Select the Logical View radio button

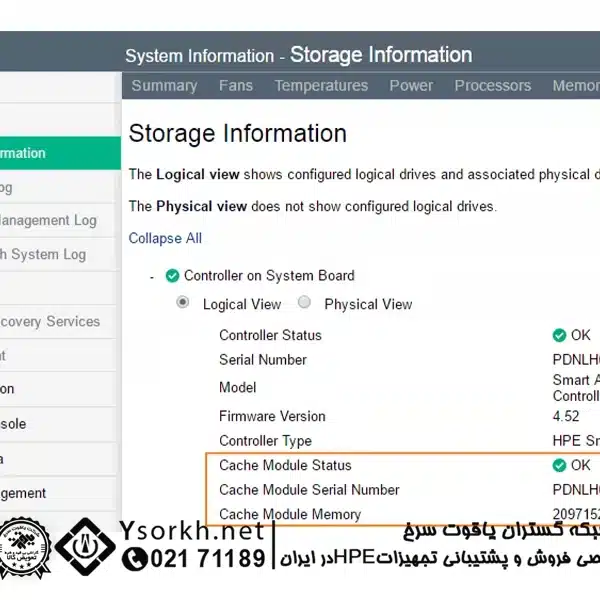pyautogui.click(x=183, y=303)
